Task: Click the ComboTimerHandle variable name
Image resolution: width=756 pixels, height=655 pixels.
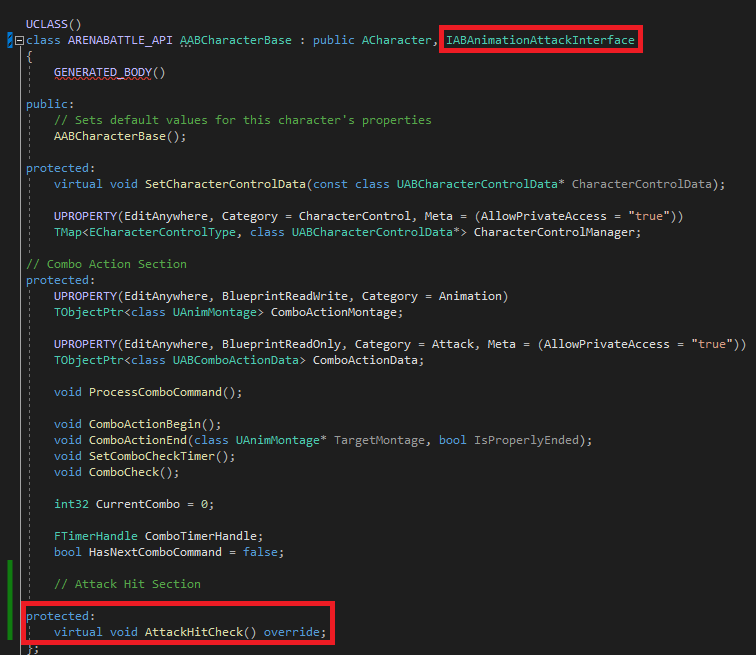Action: tap(201, 536)
